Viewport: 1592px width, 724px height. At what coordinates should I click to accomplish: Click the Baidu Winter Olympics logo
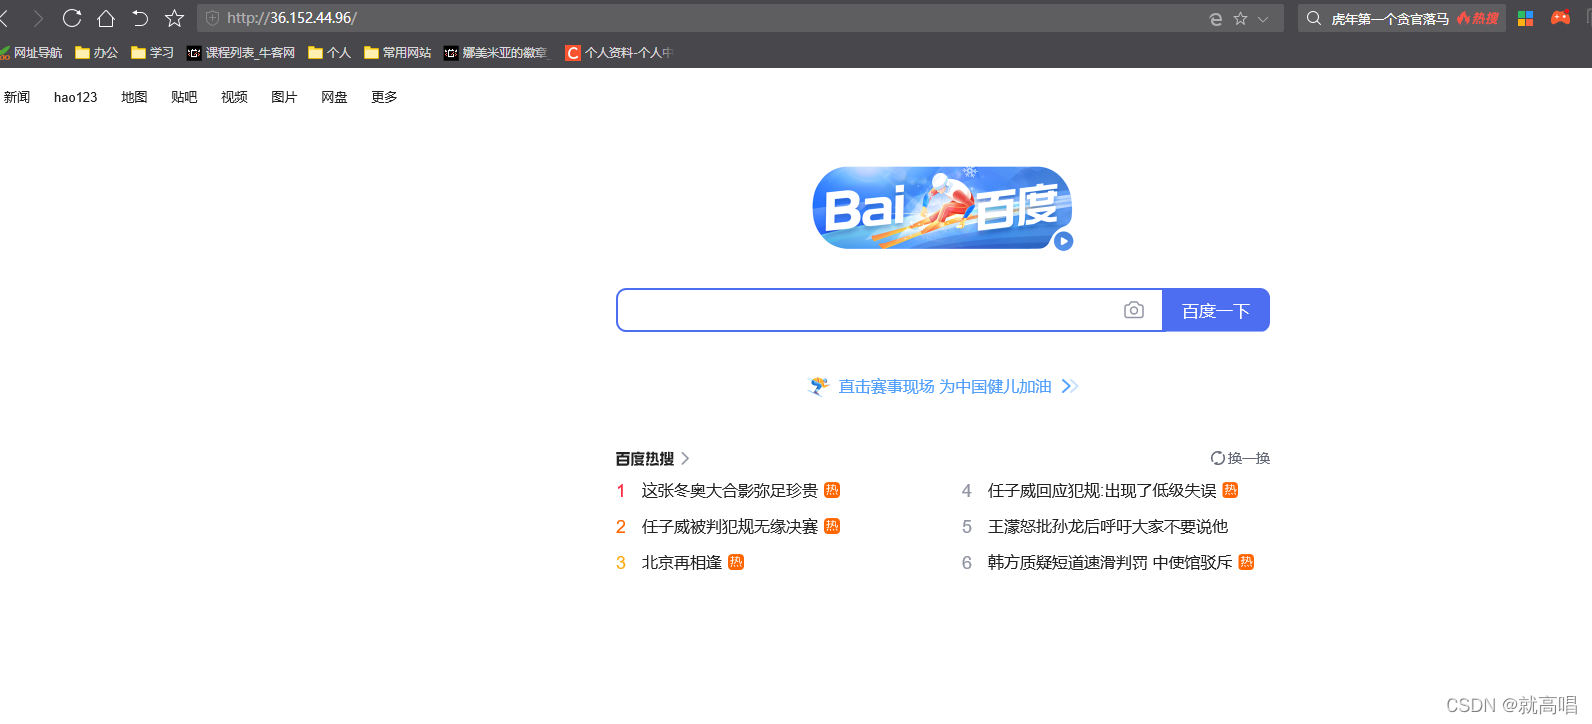[x=942, y=208]
